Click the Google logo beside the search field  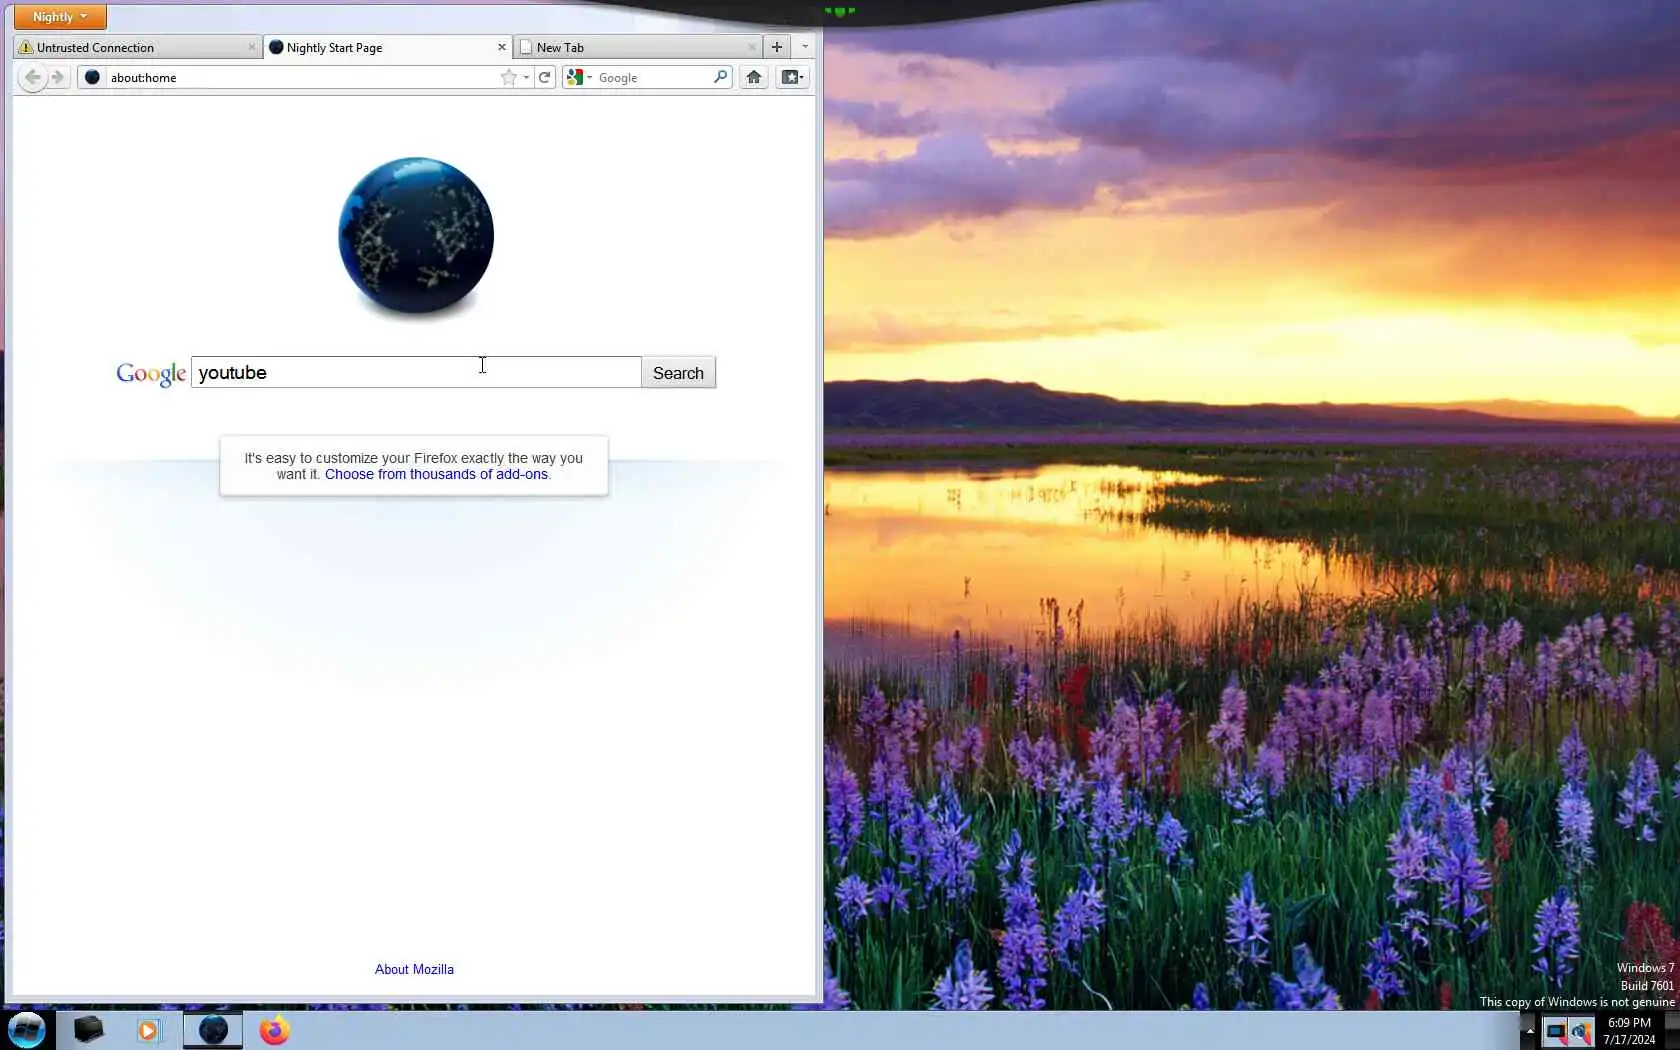click(151, 373)
